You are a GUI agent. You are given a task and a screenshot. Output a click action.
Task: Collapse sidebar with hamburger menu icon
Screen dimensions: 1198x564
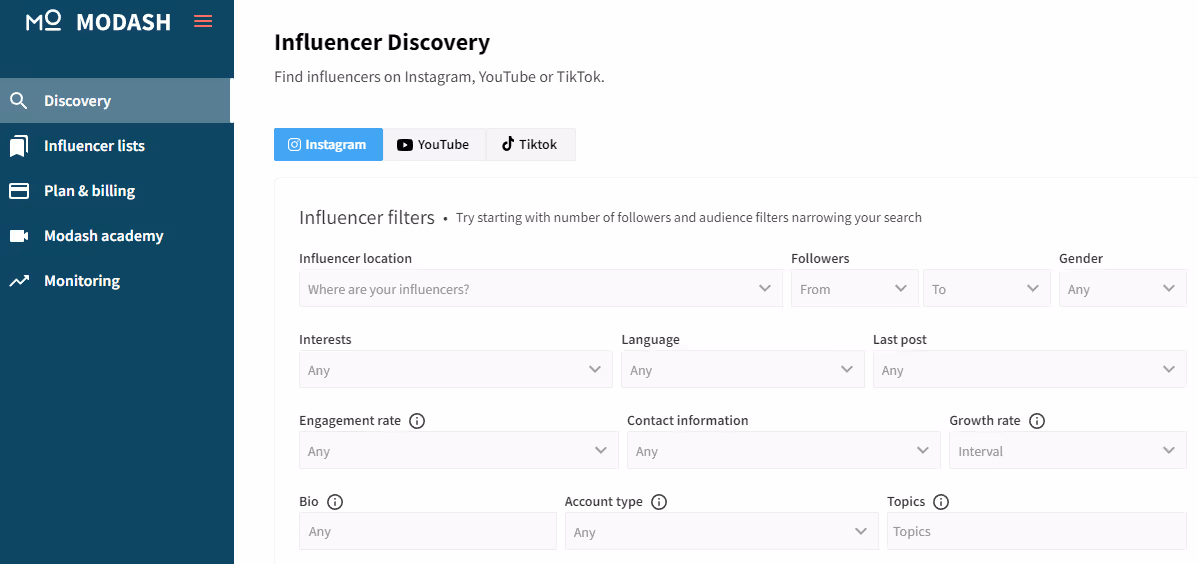click(x=203, y=21)
